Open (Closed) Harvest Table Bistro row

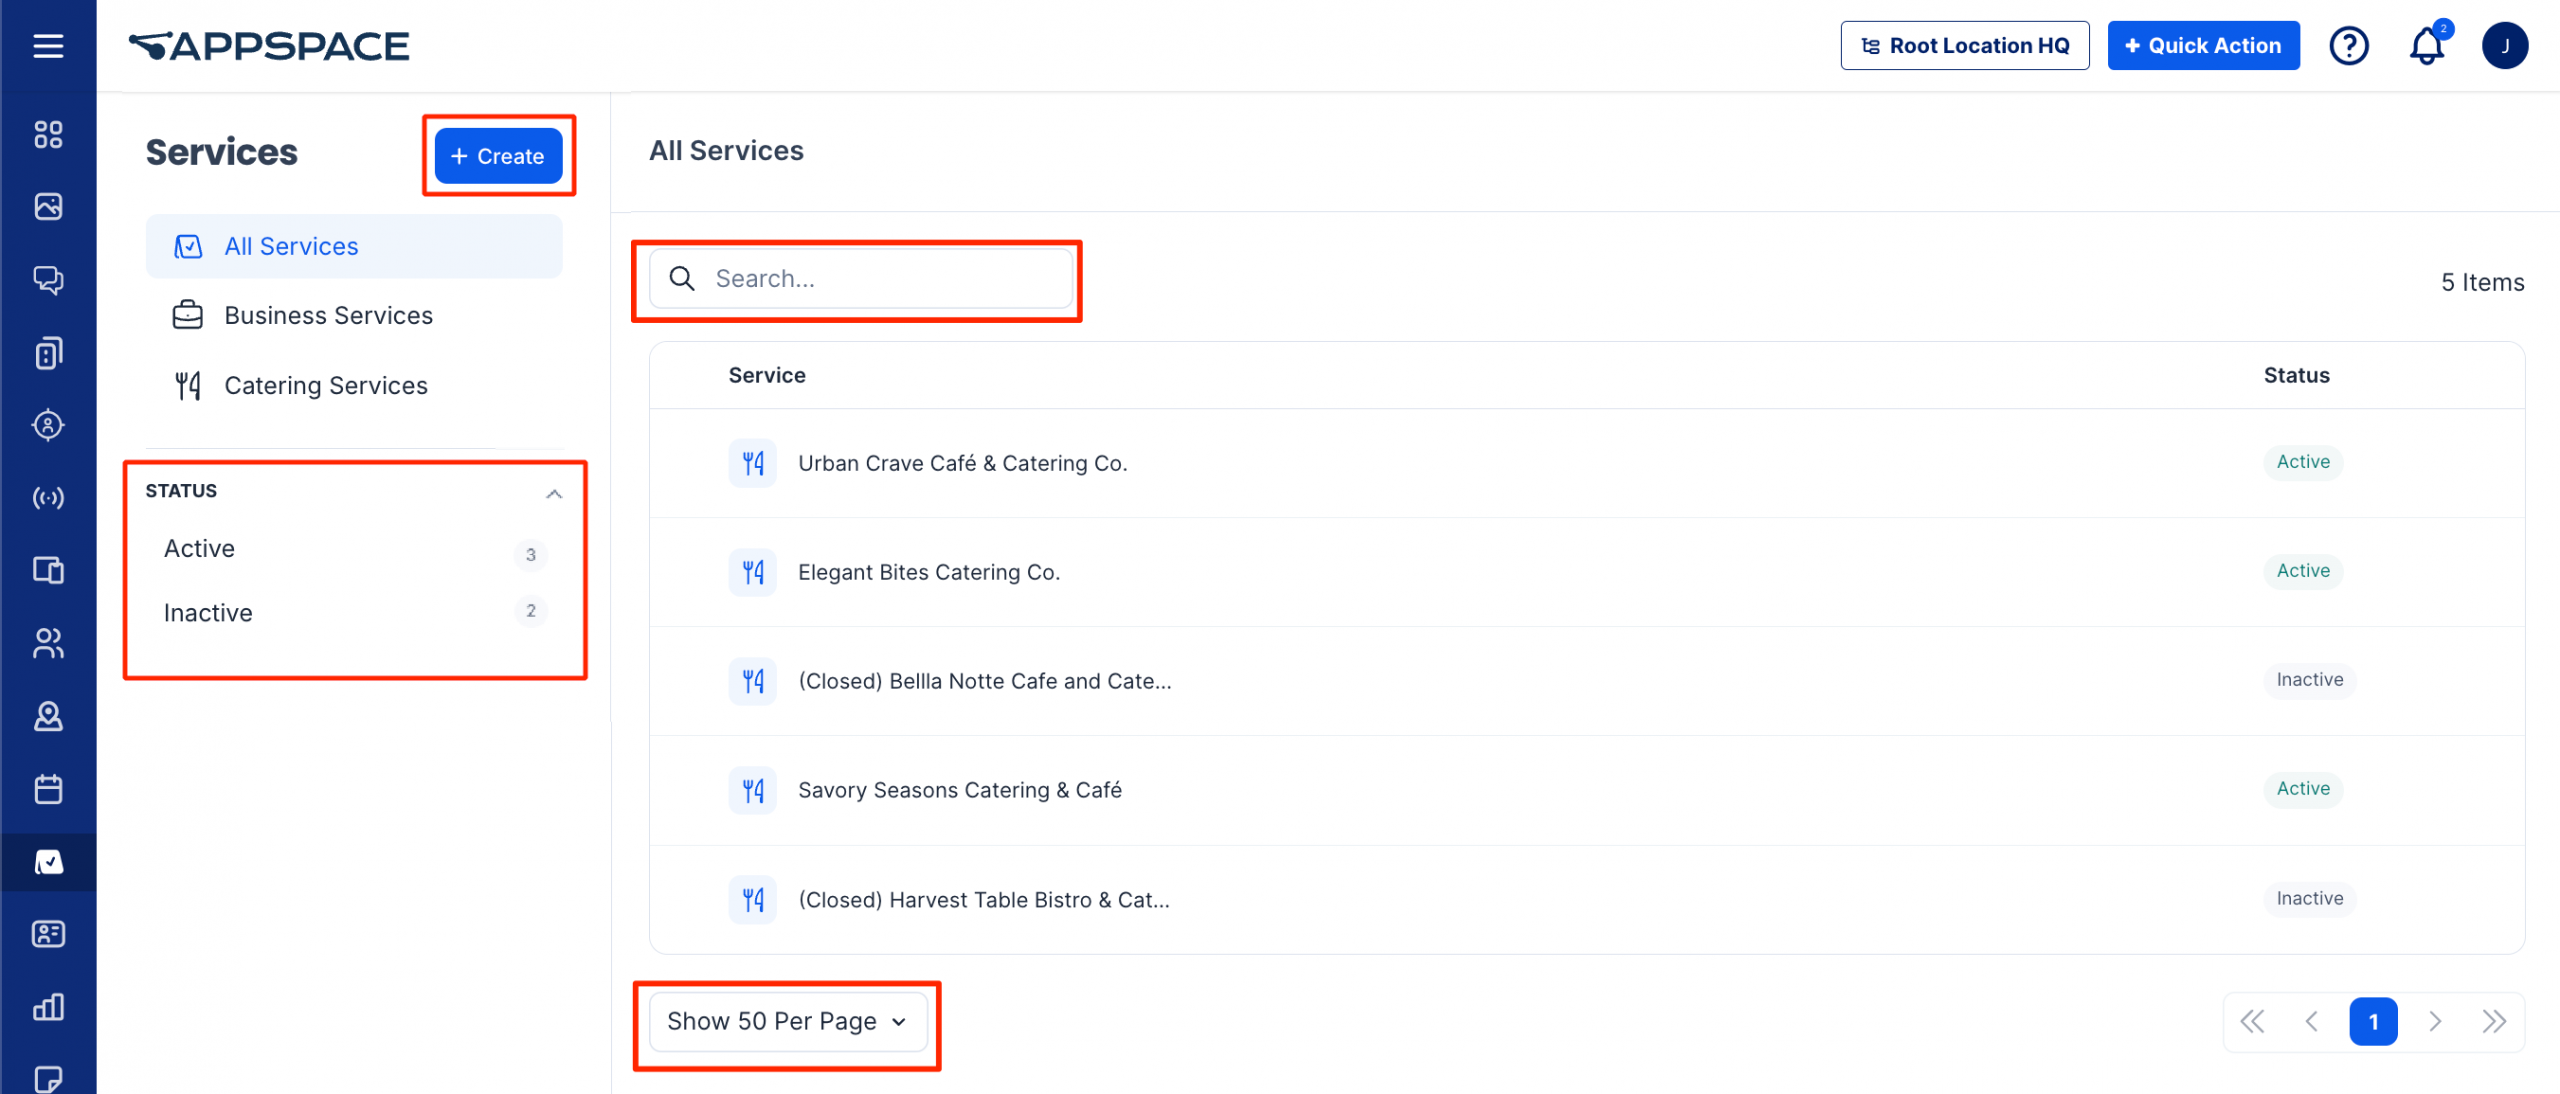click(1587, 899)
